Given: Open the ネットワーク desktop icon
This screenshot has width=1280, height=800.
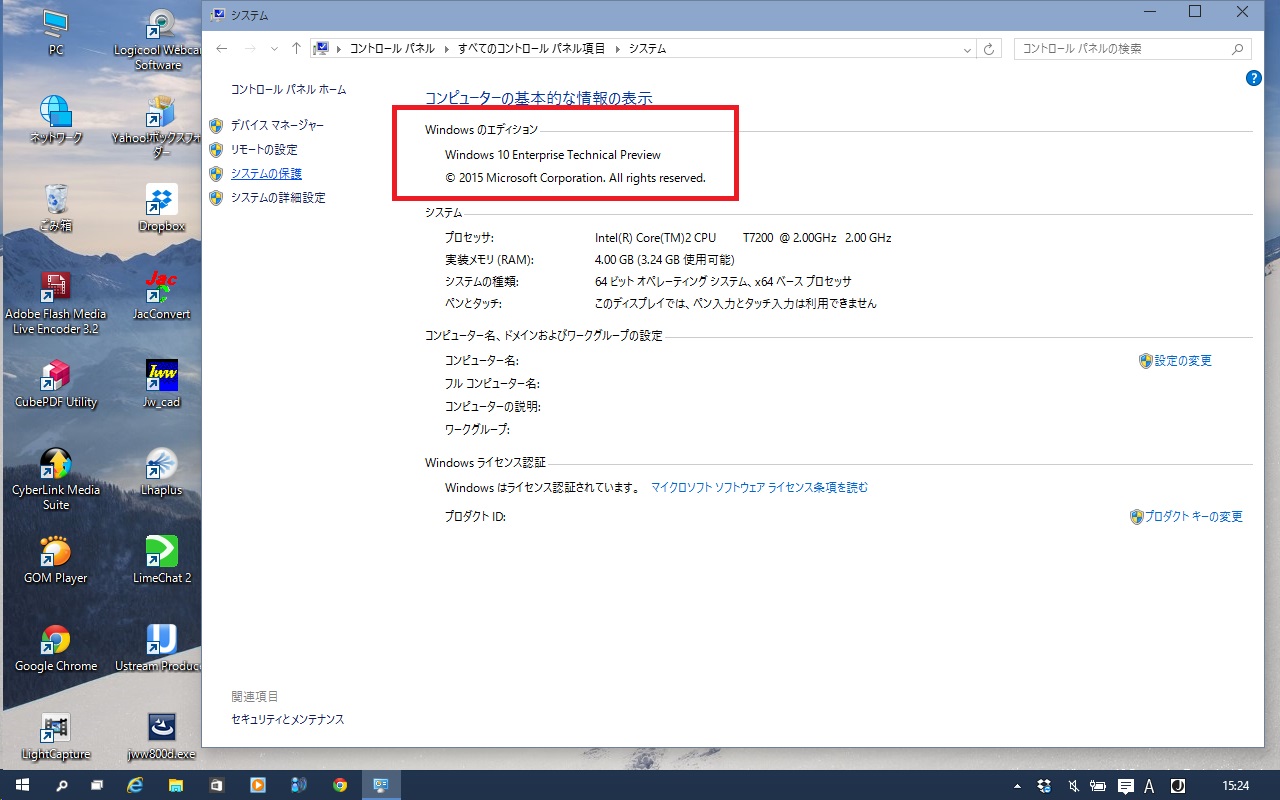Looking at the screenshot, I should pos(56,119).
